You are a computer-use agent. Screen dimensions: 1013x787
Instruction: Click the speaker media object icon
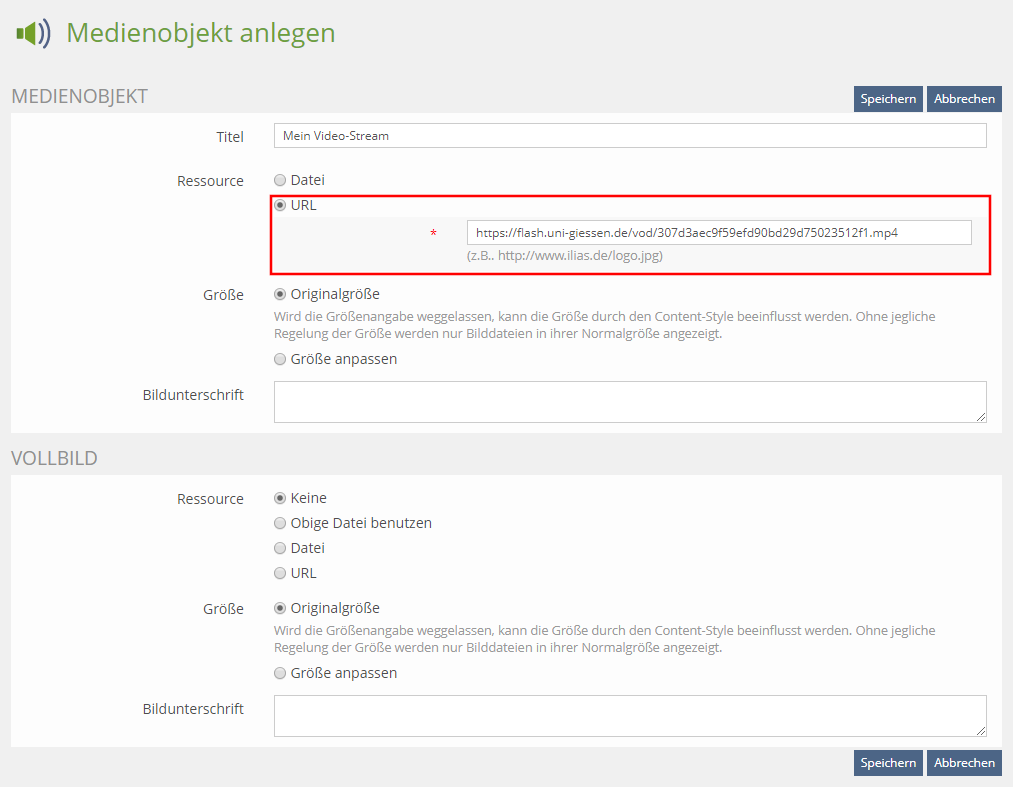(x=33, y=34)
